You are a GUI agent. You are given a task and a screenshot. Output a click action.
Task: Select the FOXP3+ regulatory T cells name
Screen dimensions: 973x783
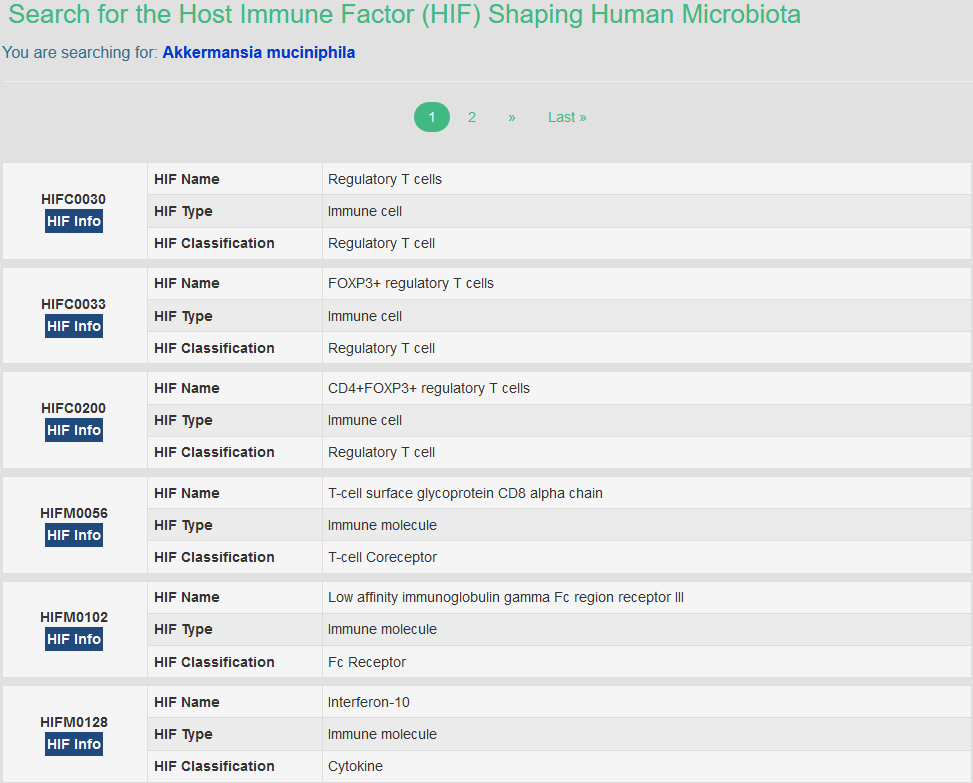[x=411, y=283]
